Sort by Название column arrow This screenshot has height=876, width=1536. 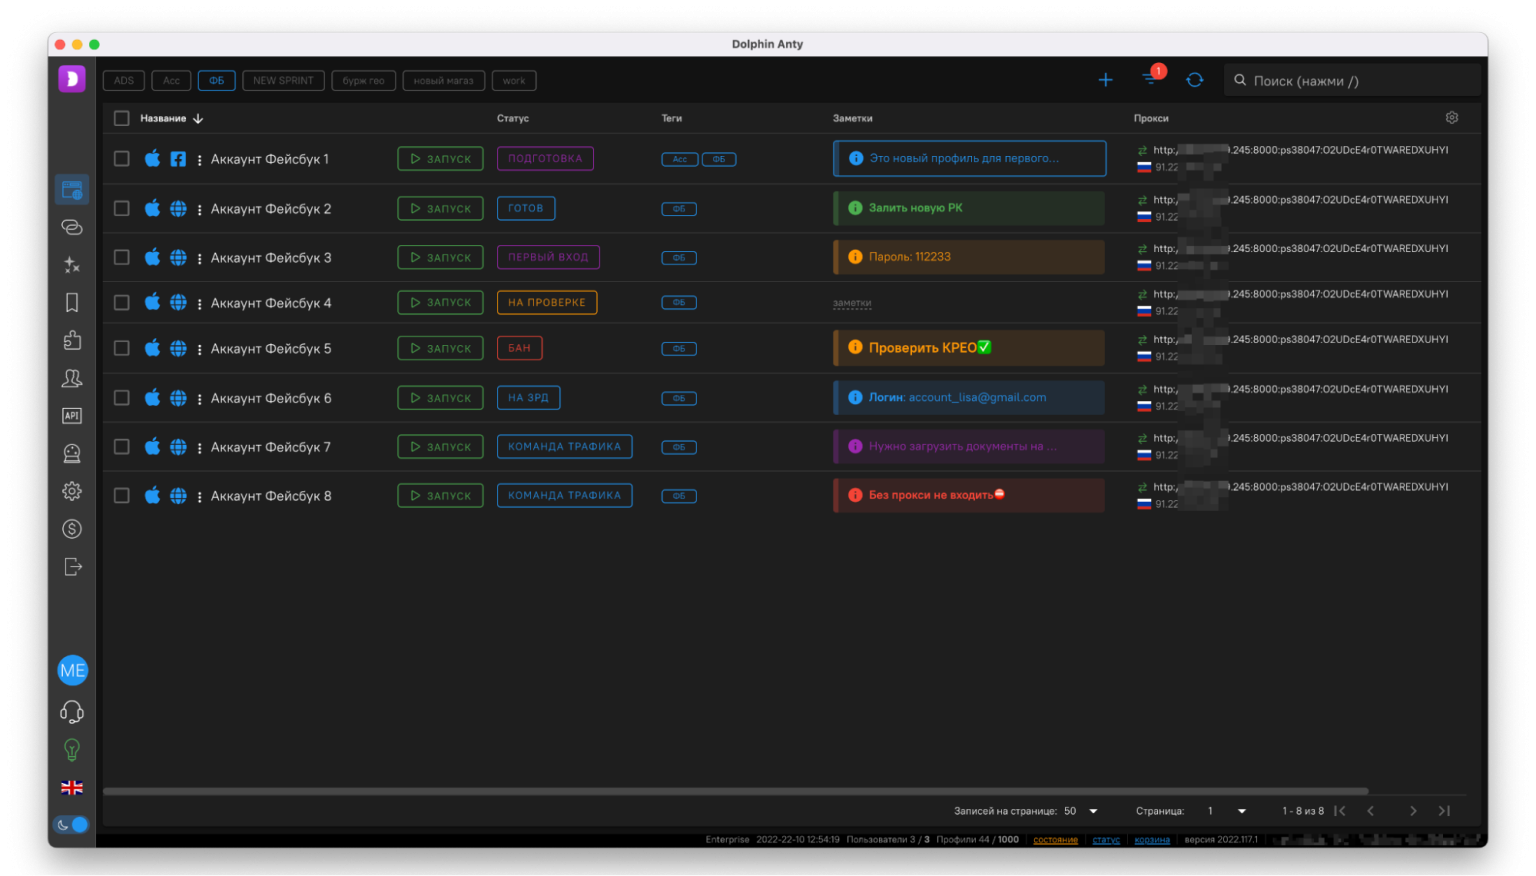198,118
